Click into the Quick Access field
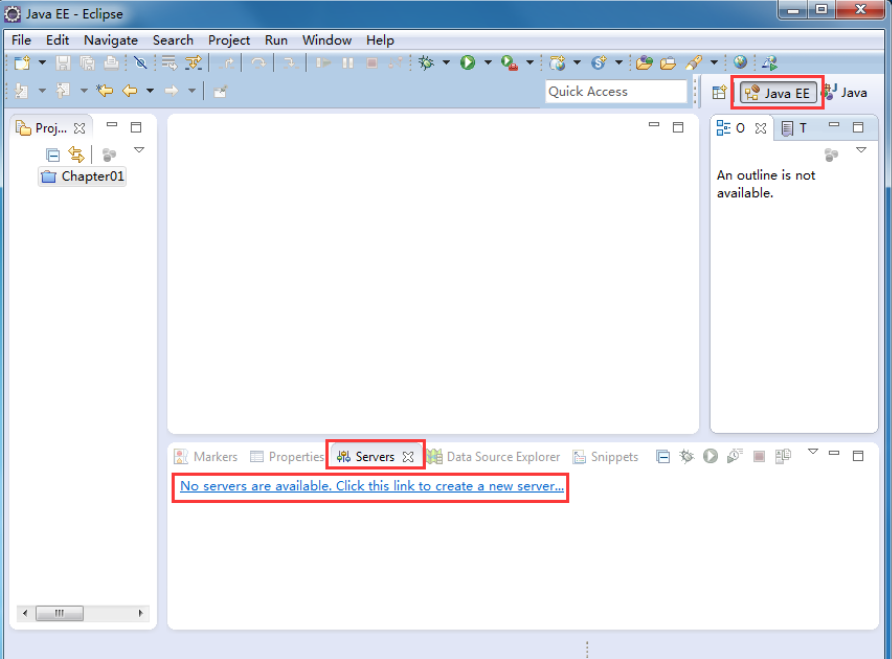Screen dimensions: 892x659 pyautogui.click(x=616, y=92)
